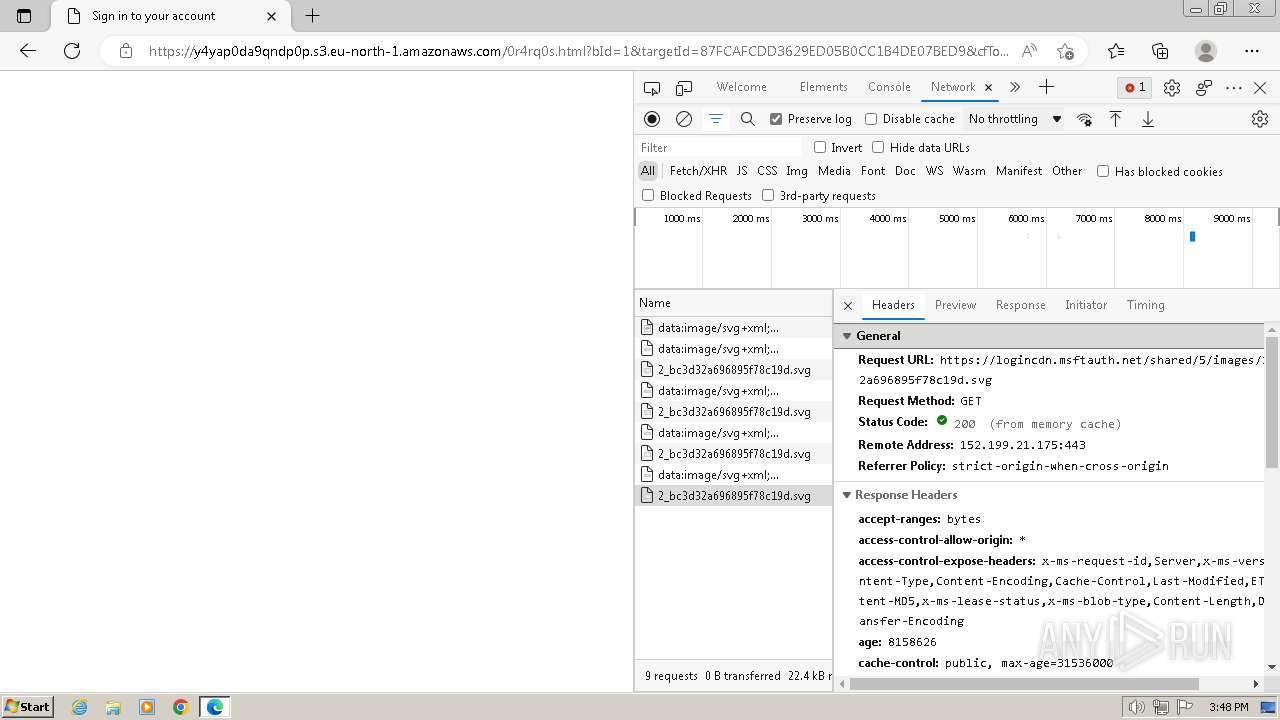The height and width of the screenshot is (720, 1280).
Task: Filter requests by Fetch/XHR
Action: [698, 171]
